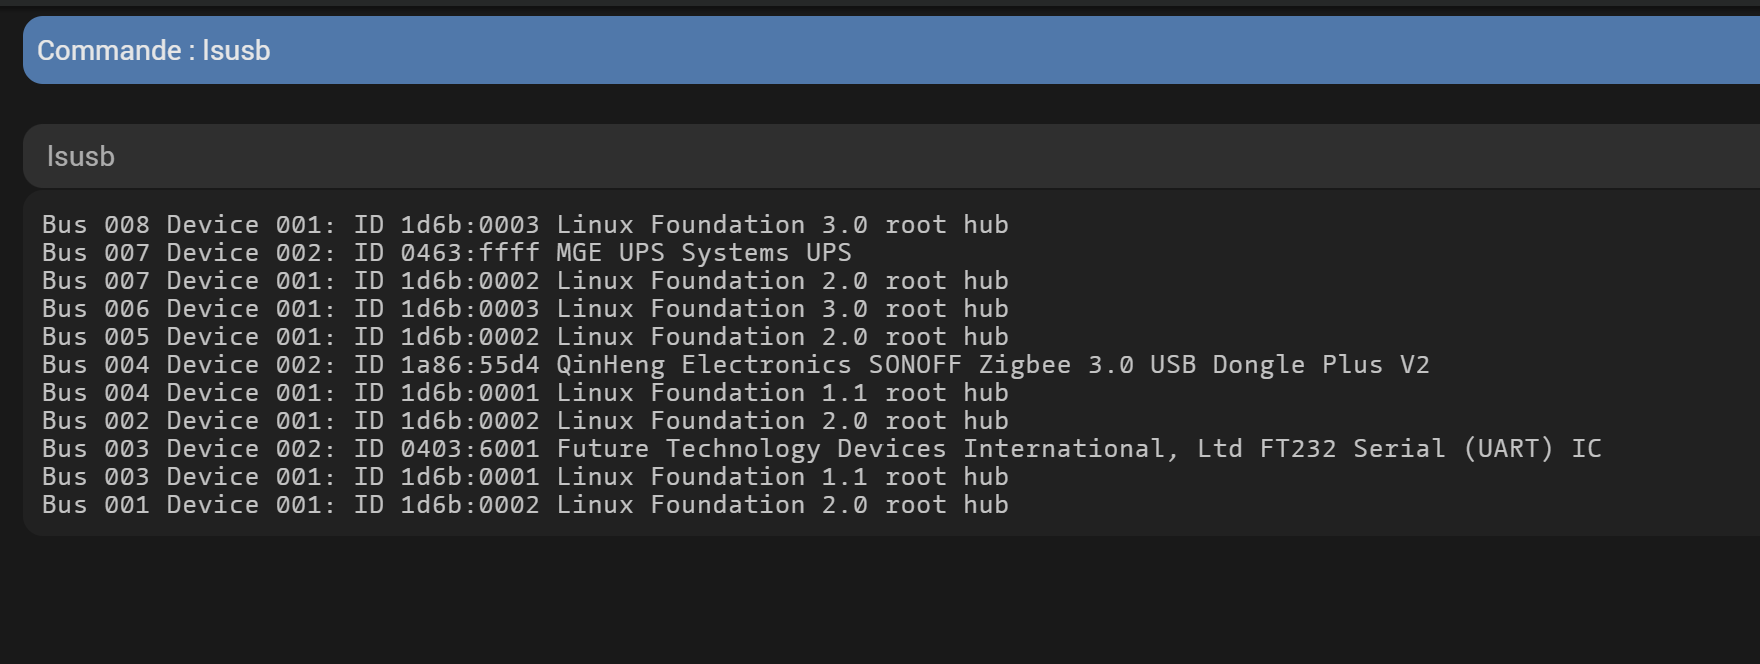Click the Bus 001 Device 001 output line
Image resolution: width=1760 pixels, height=664 pixels.
pos(525,505)
